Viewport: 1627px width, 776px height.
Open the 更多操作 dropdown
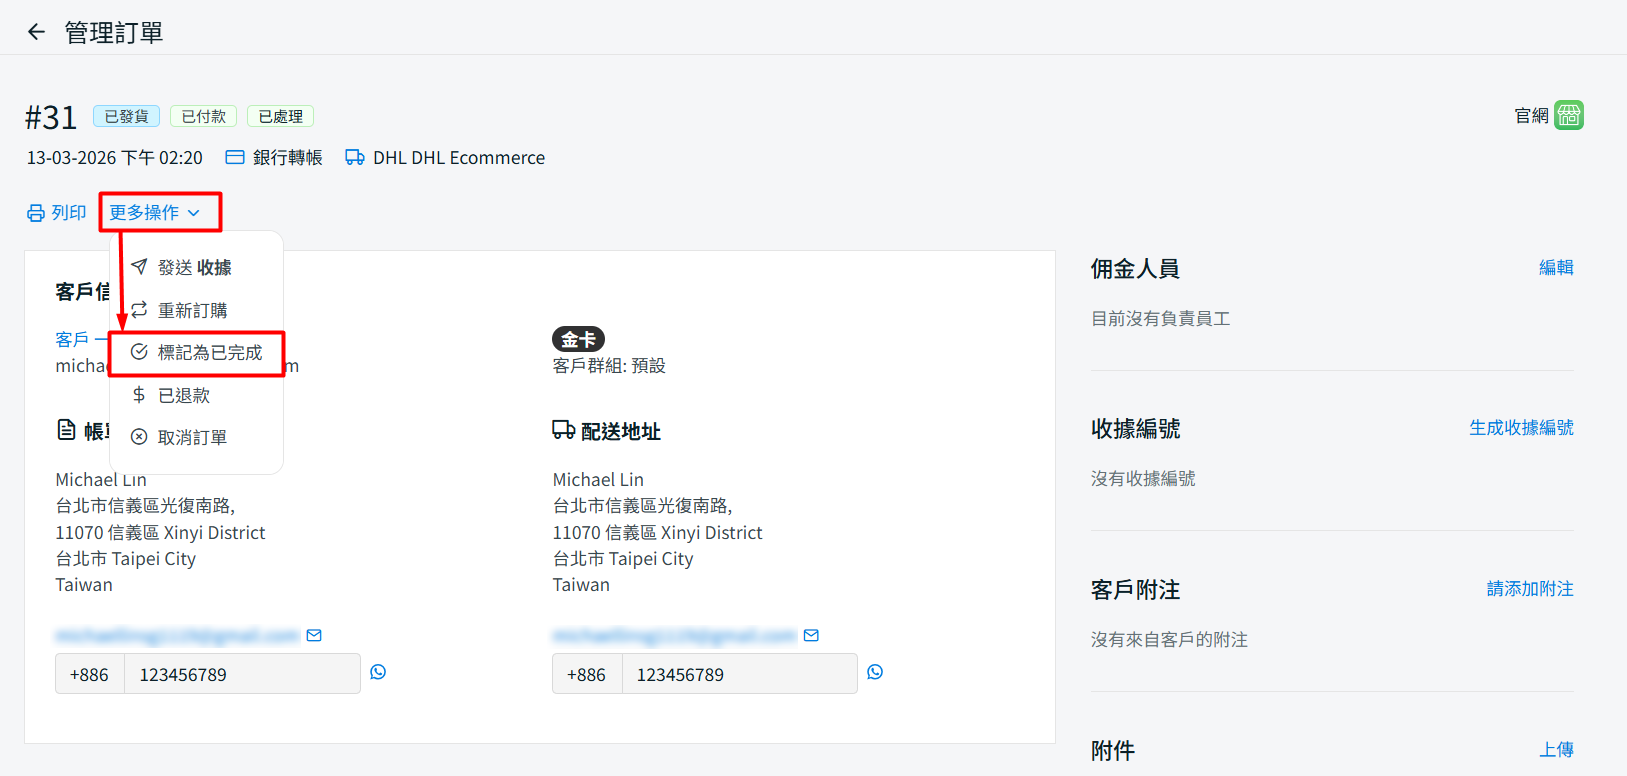pos(155,213)
